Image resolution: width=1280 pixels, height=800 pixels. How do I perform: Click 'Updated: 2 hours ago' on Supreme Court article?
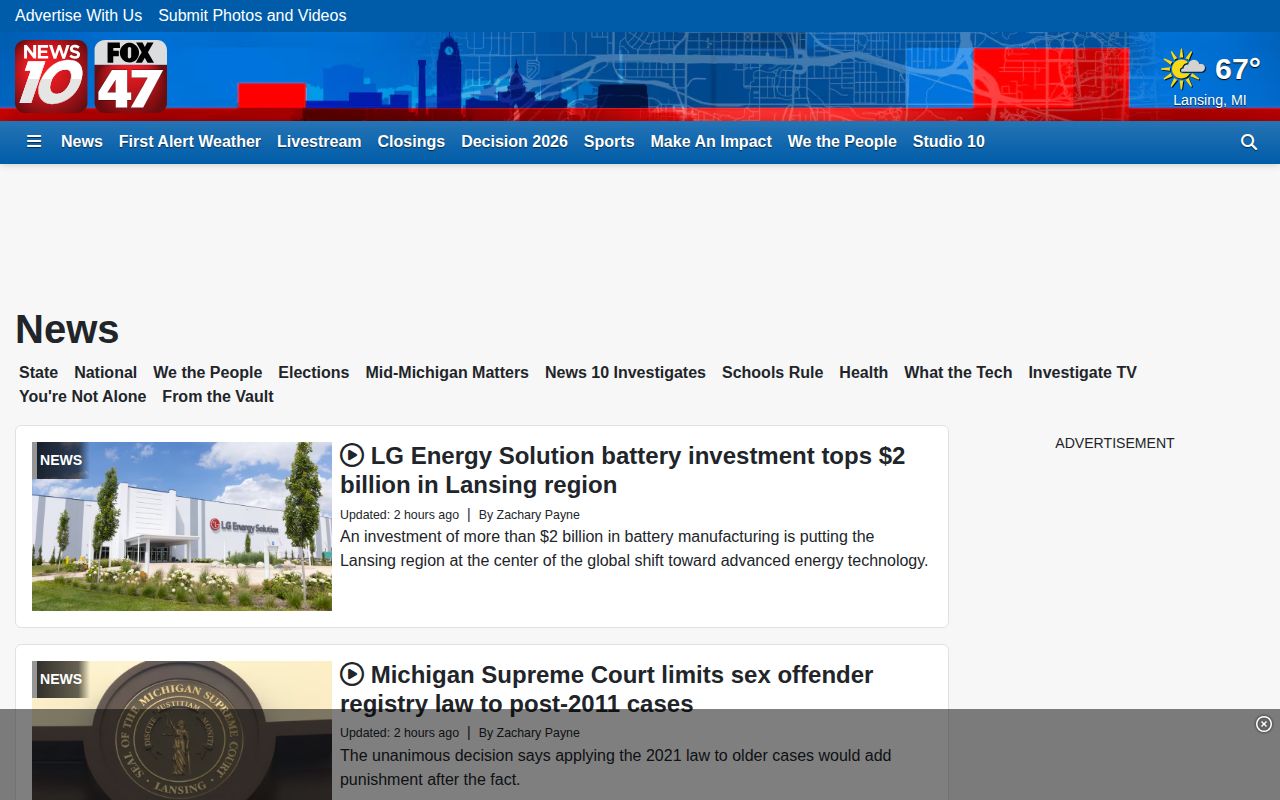[399, 733]
